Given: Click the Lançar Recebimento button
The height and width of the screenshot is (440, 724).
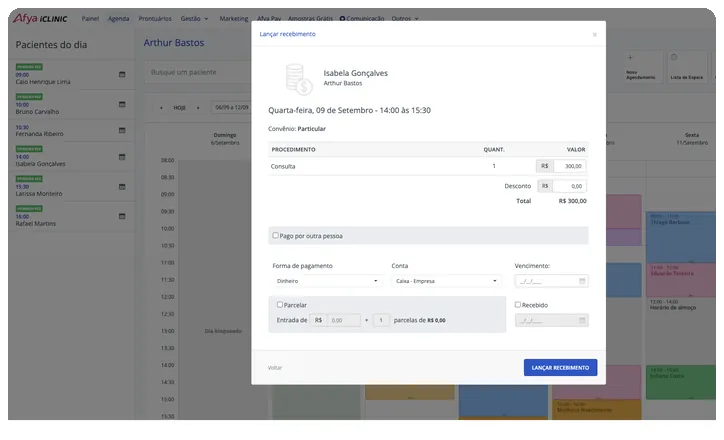Looking at the screenshot, I should pos(560,368).
